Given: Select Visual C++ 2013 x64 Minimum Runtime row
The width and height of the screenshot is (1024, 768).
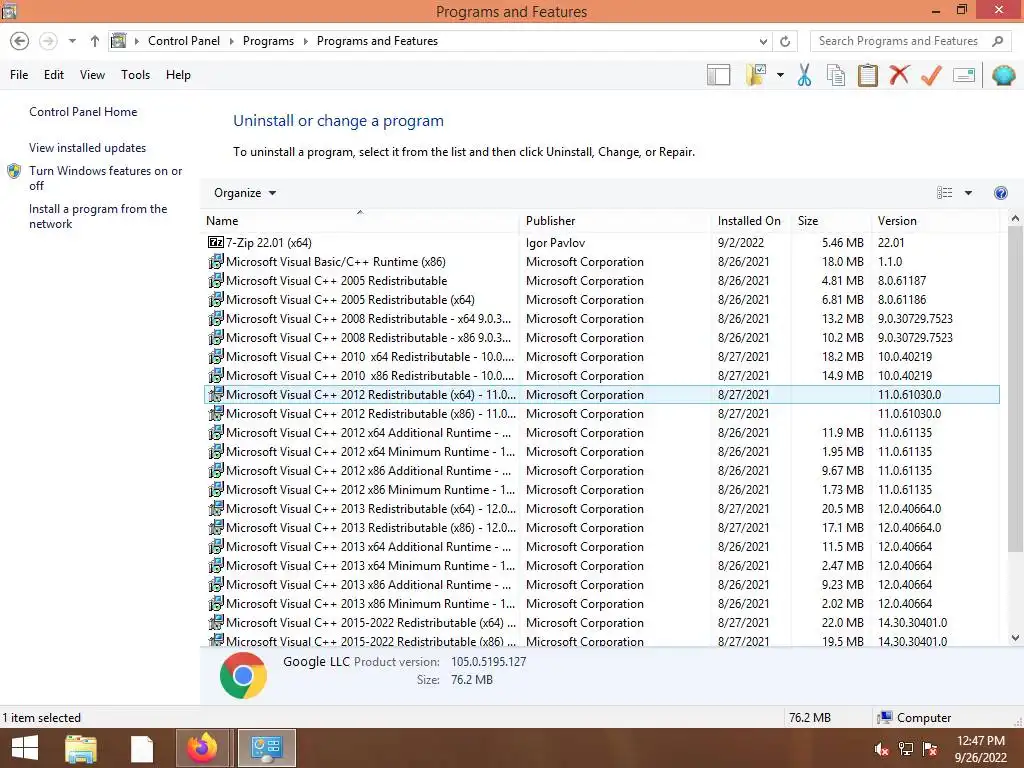Looking at the screenshot, I should coord(601,566).
